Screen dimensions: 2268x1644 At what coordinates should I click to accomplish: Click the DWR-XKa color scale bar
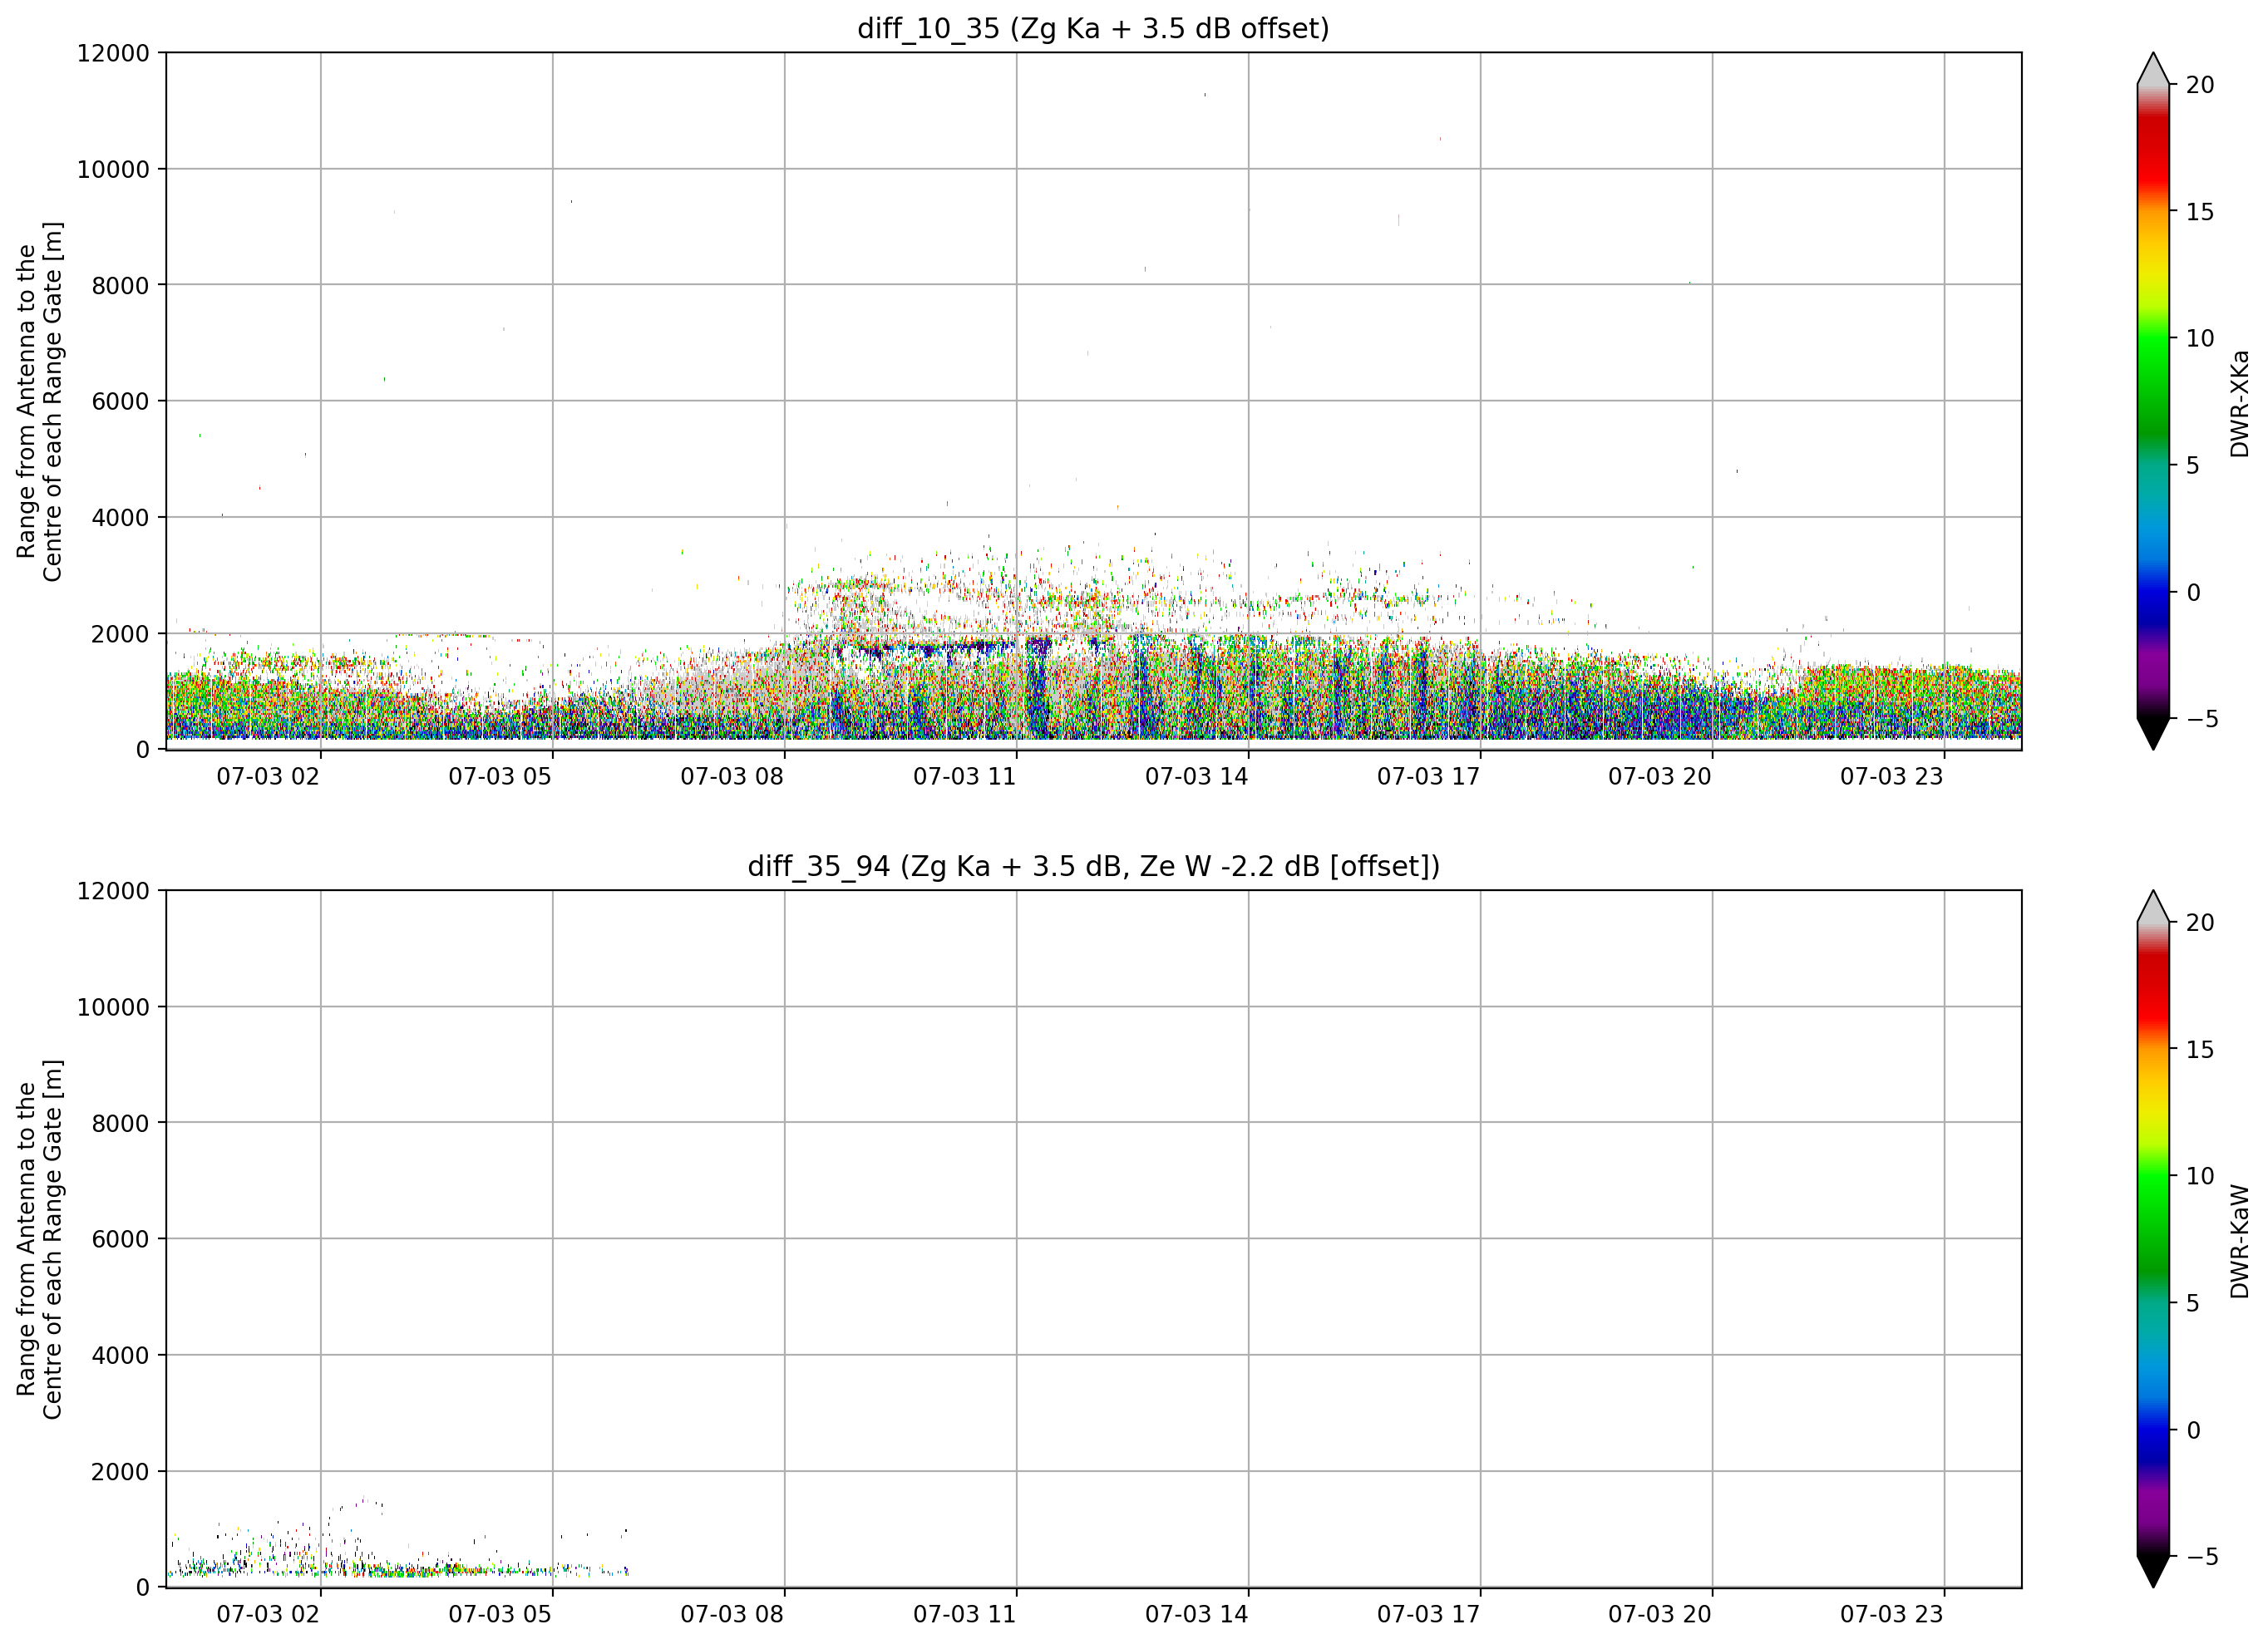[x=2153, y=401]
